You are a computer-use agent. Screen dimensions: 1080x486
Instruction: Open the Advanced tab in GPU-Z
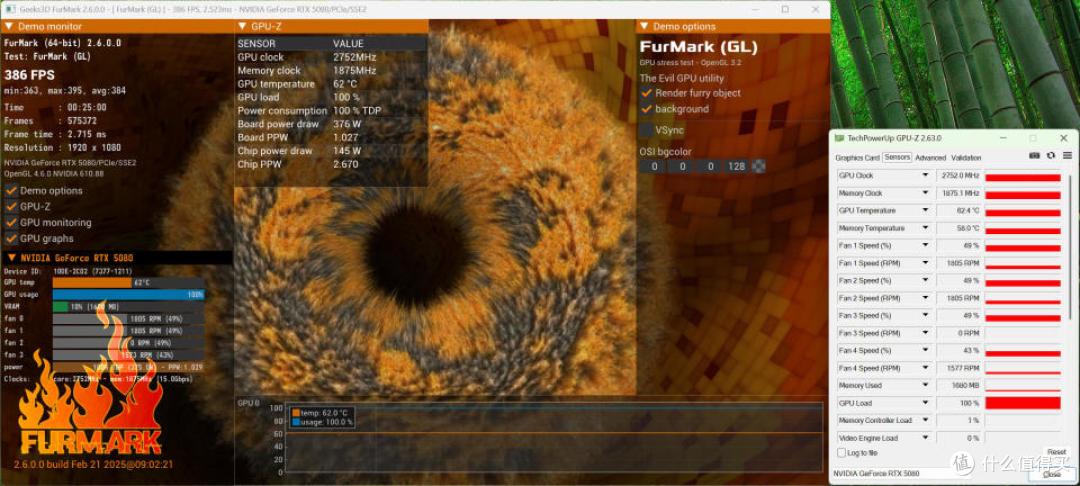click(x=931, y=158)
